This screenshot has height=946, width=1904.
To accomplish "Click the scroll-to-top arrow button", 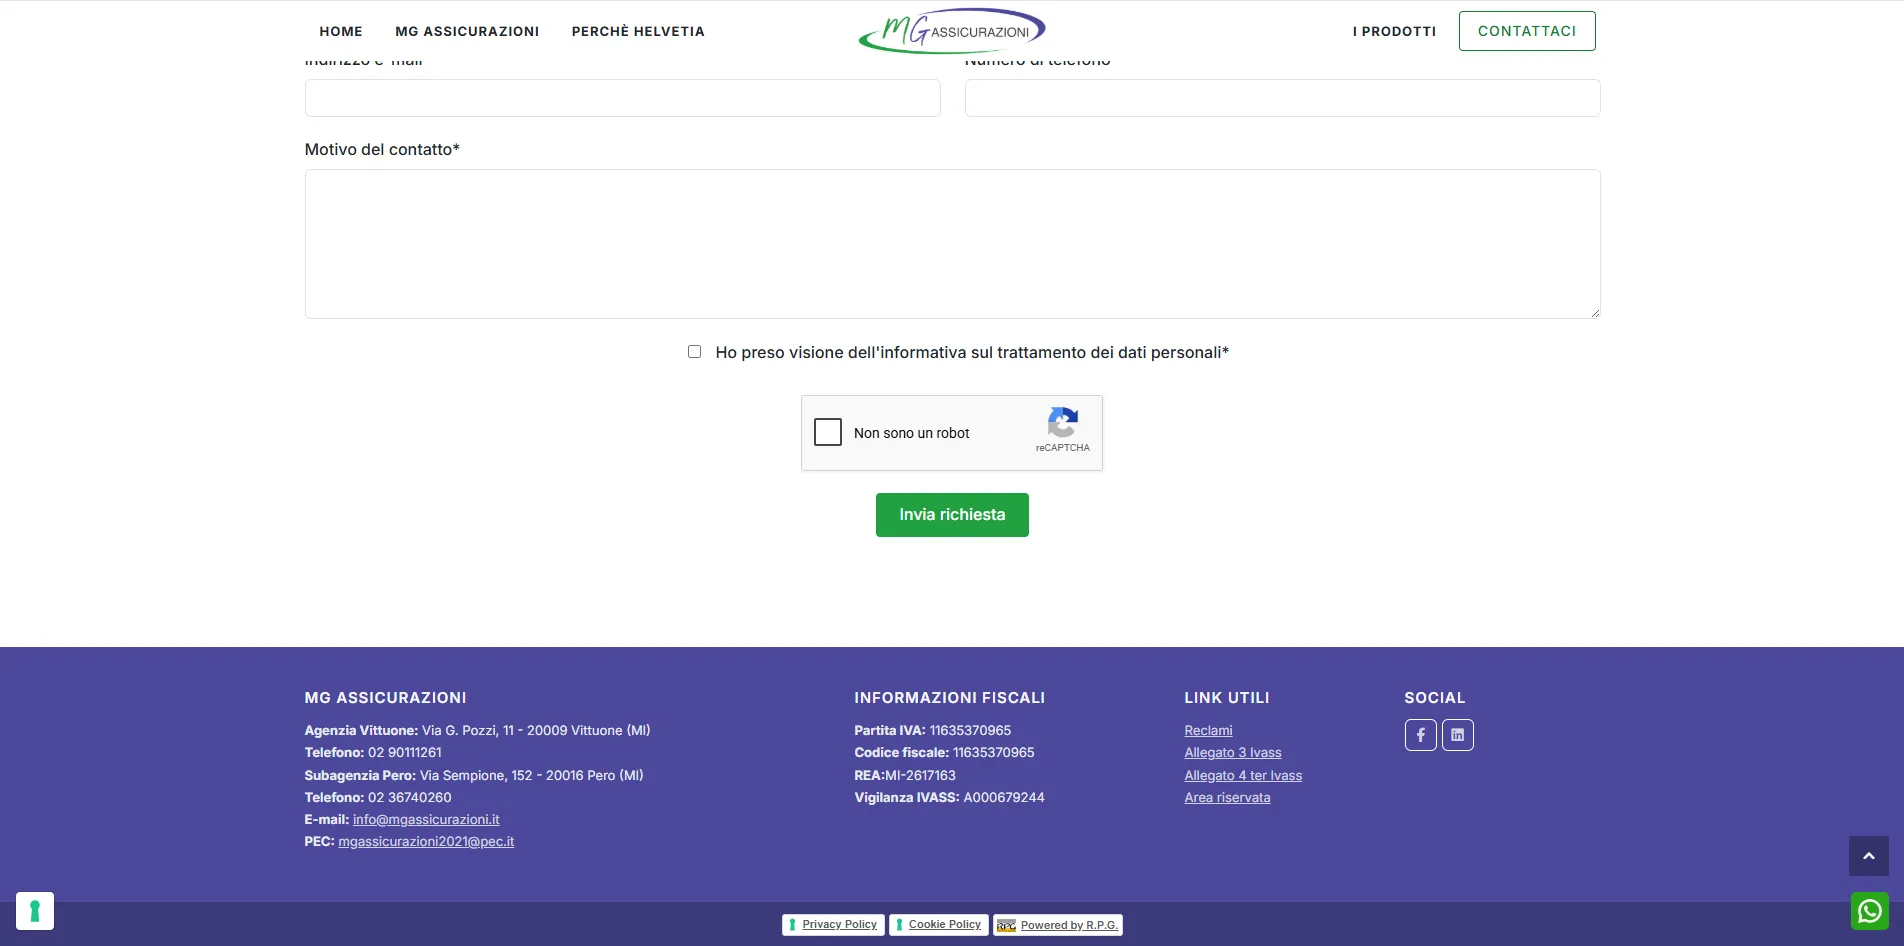I will tap(1868, 856).
